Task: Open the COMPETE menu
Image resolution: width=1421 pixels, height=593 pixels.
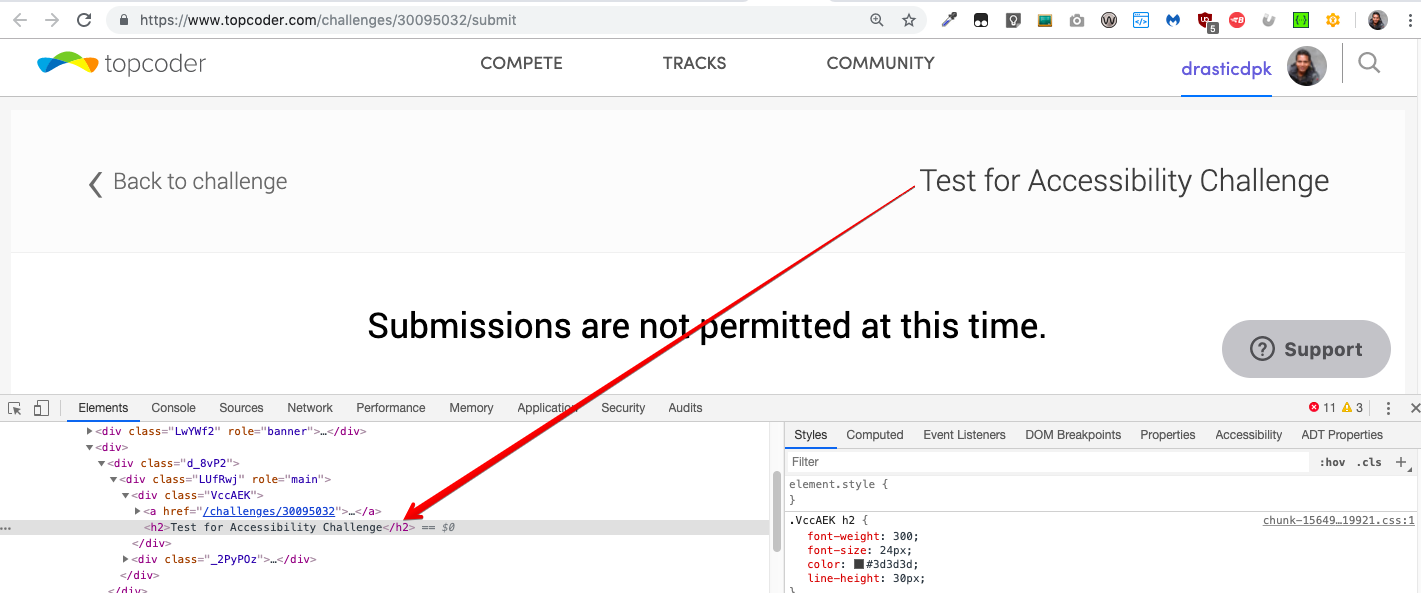Action: tap(521, 63)
